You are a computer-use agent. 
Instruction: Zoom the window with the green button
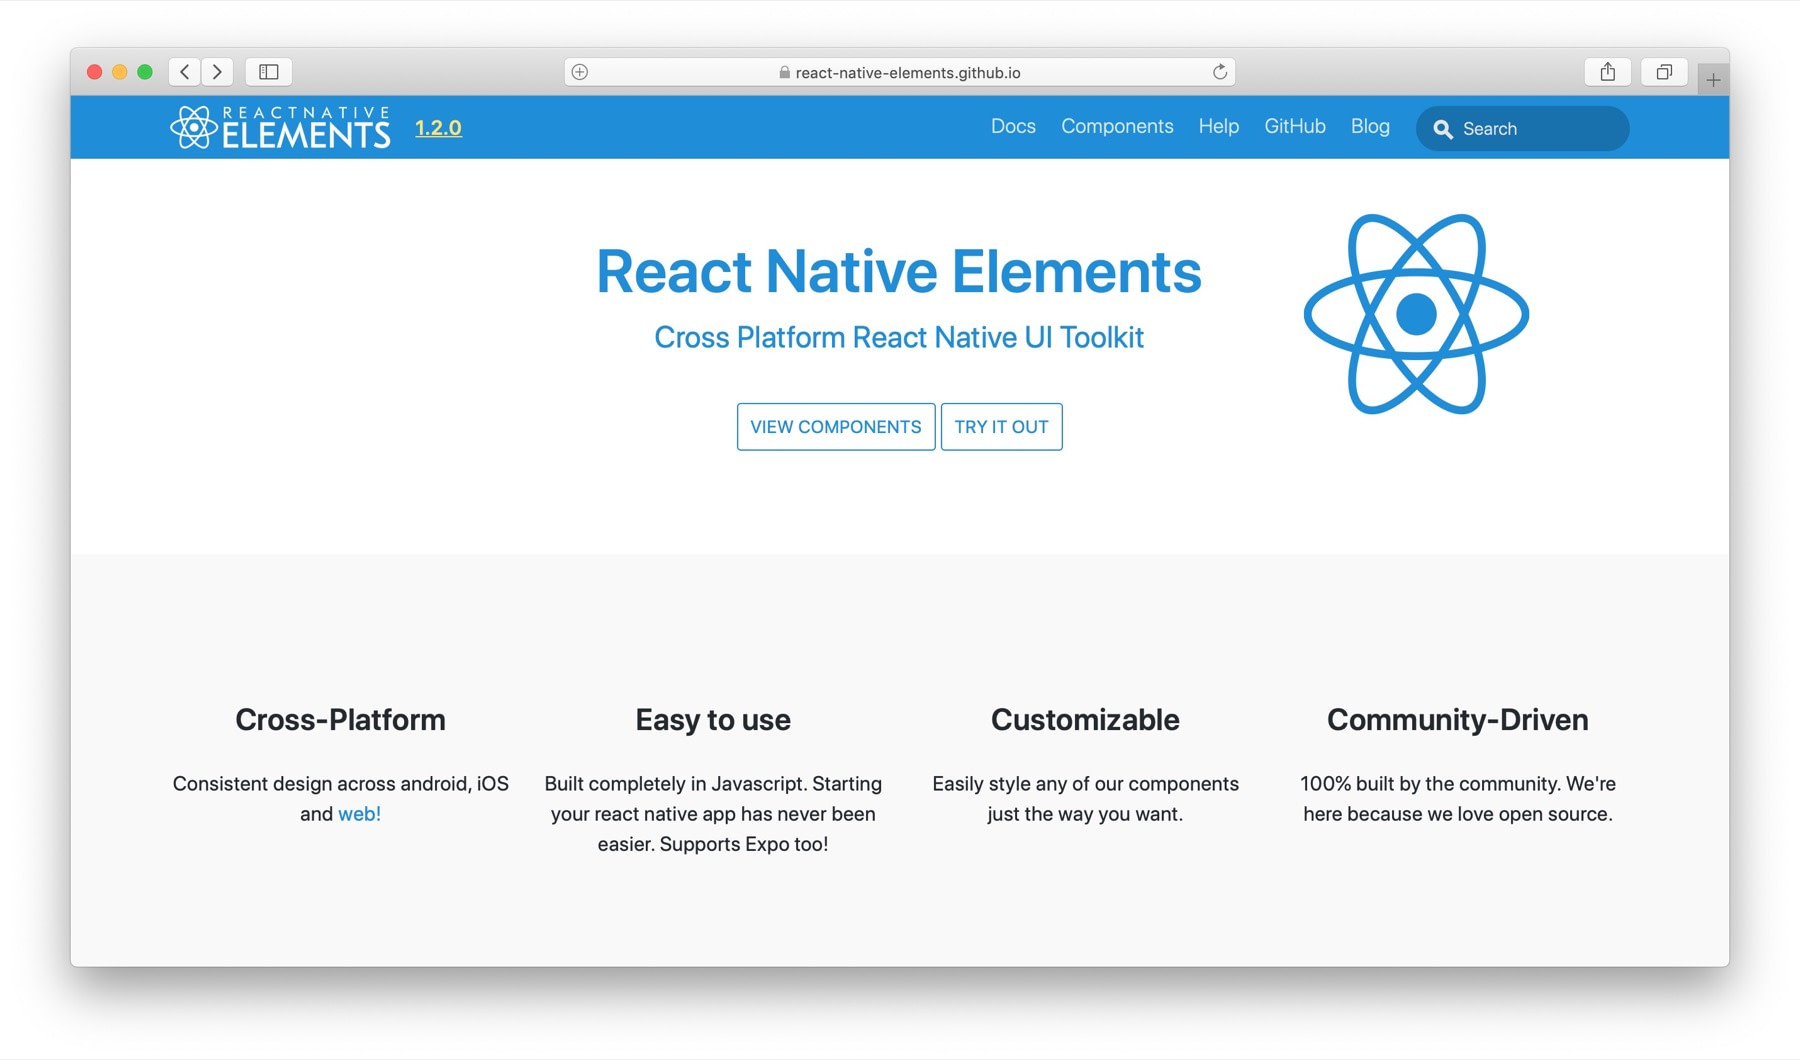(x=145, y=72)
